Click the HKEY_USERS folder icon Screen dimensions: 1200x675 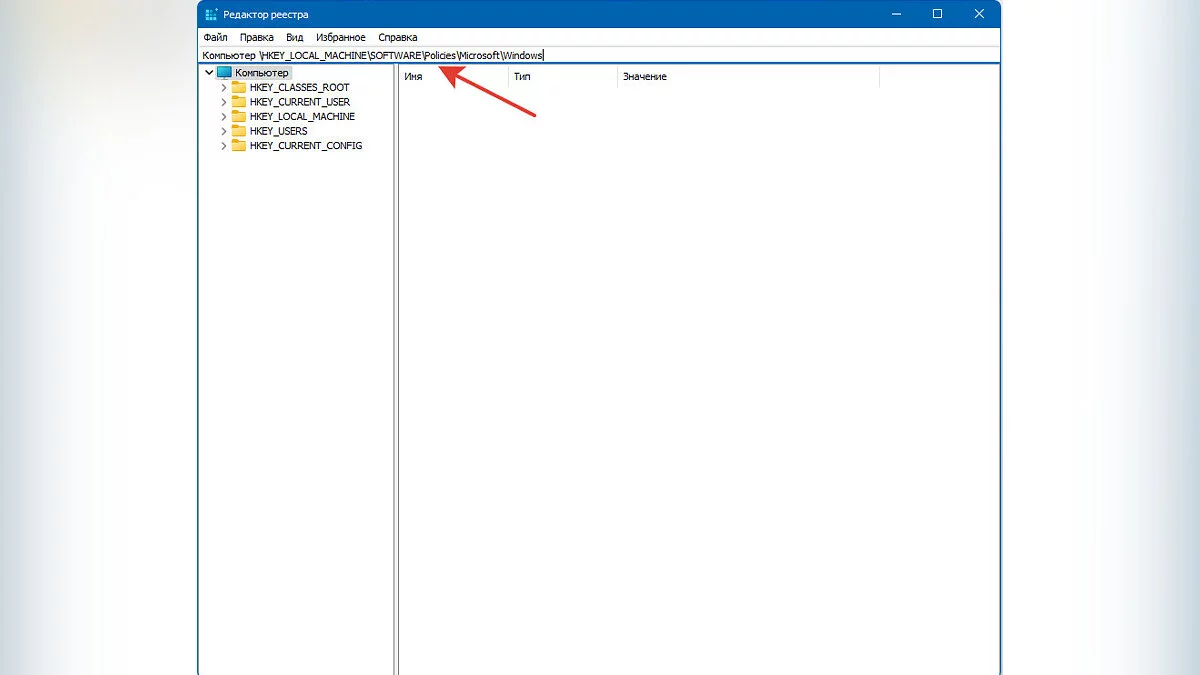[x=238, y=131]
